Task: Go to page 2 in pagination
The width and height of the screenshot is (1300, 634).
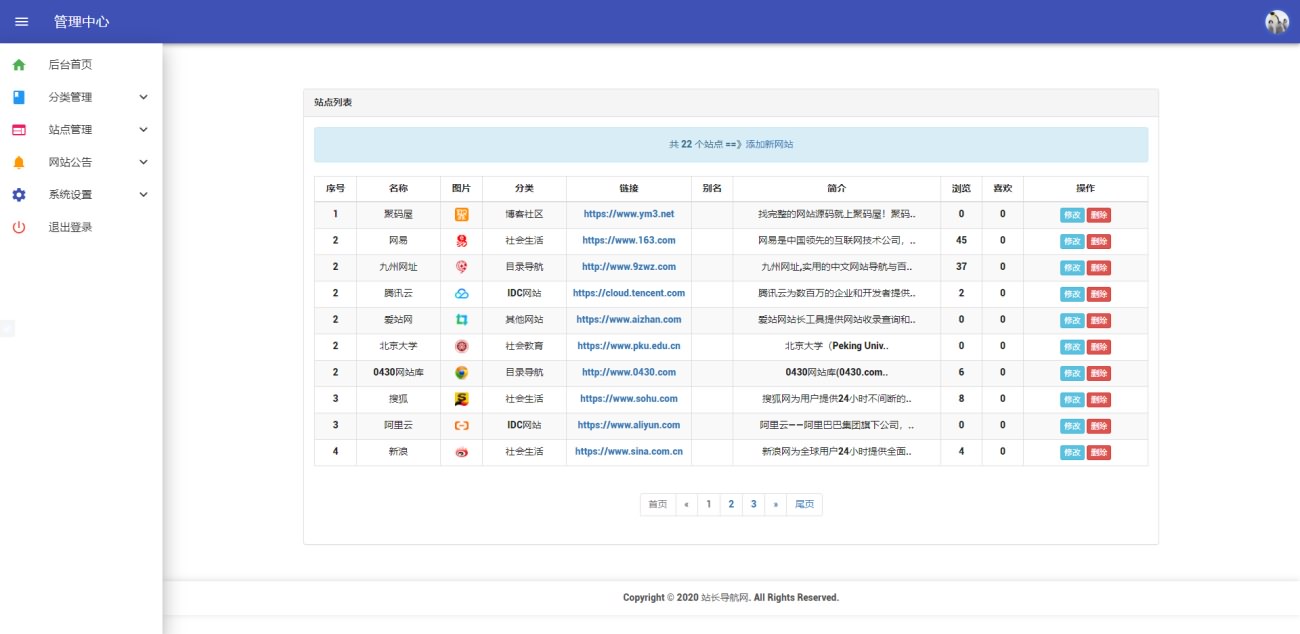Action: tap(731, 505)
